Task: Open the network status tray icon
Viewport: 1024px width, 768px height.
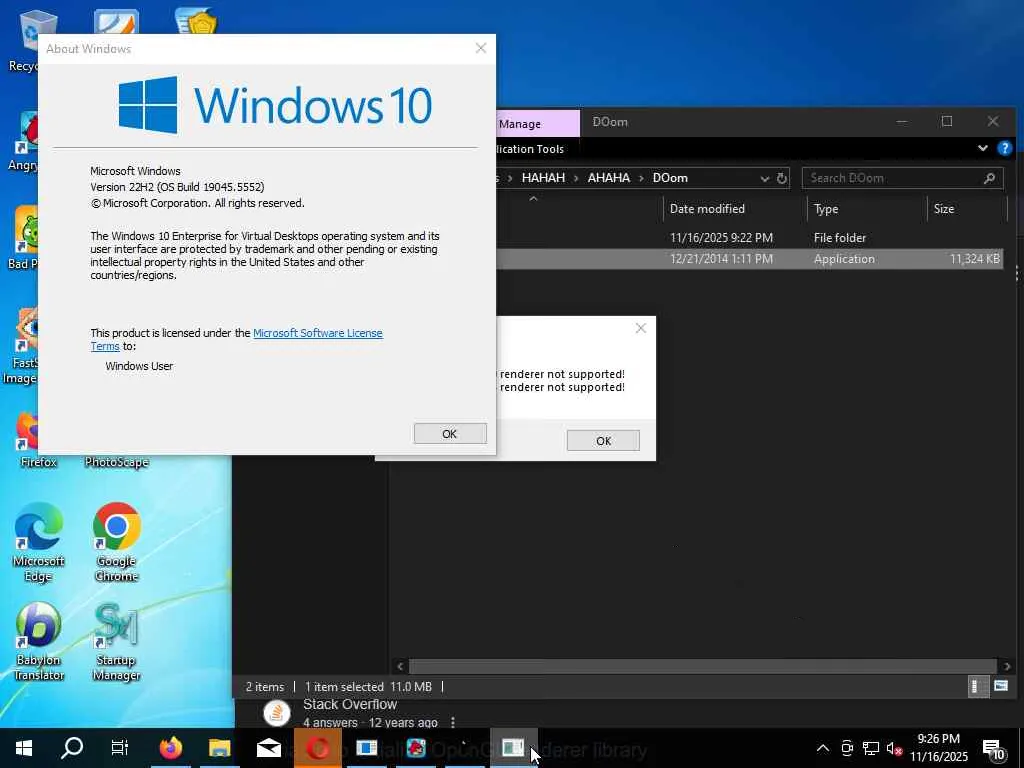Action: coord(871,748)
